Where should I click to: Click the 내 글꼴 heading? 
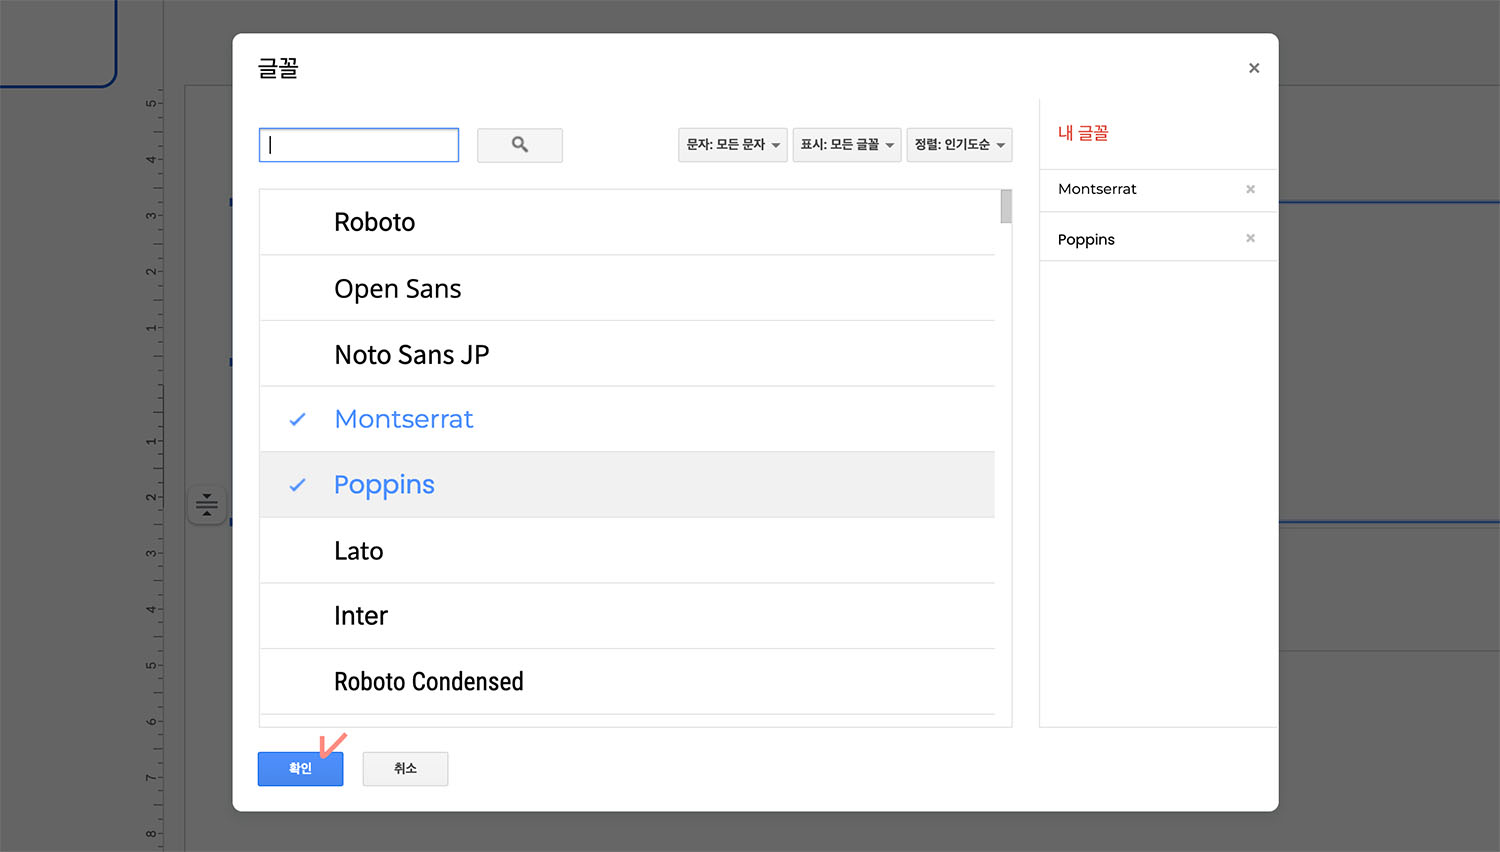pyautogui.click(x=1083, y=133)
